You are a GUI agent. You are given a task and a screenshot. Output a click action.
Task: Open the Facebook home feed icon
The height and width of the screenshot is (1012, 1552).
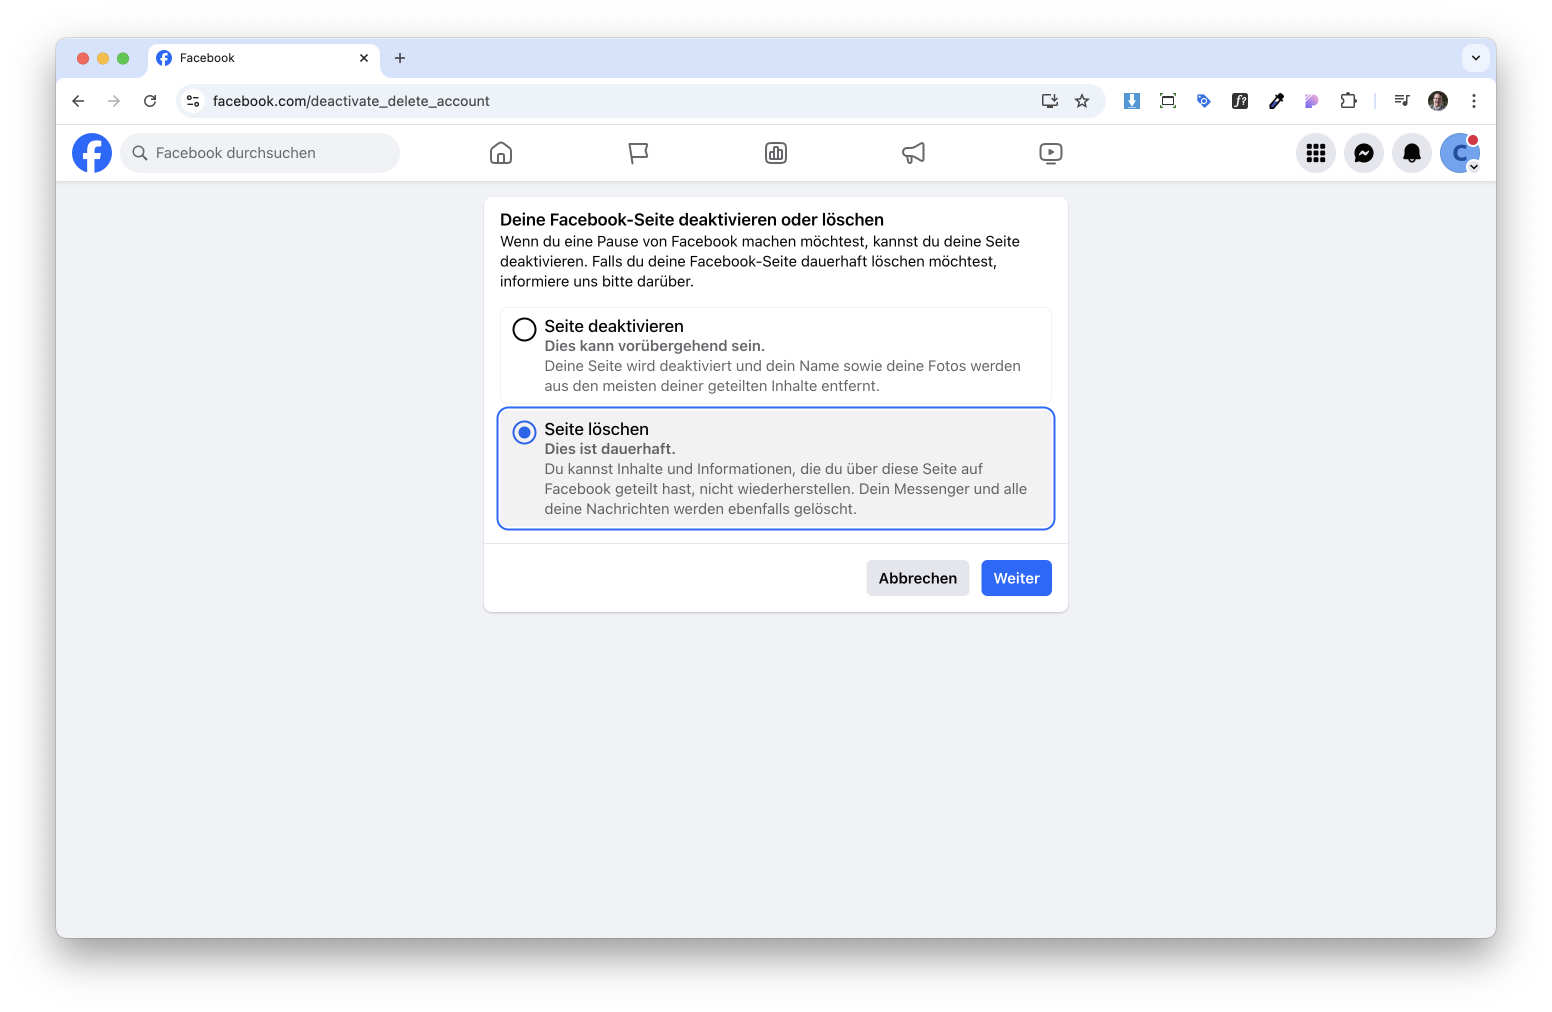pos(501,153)
